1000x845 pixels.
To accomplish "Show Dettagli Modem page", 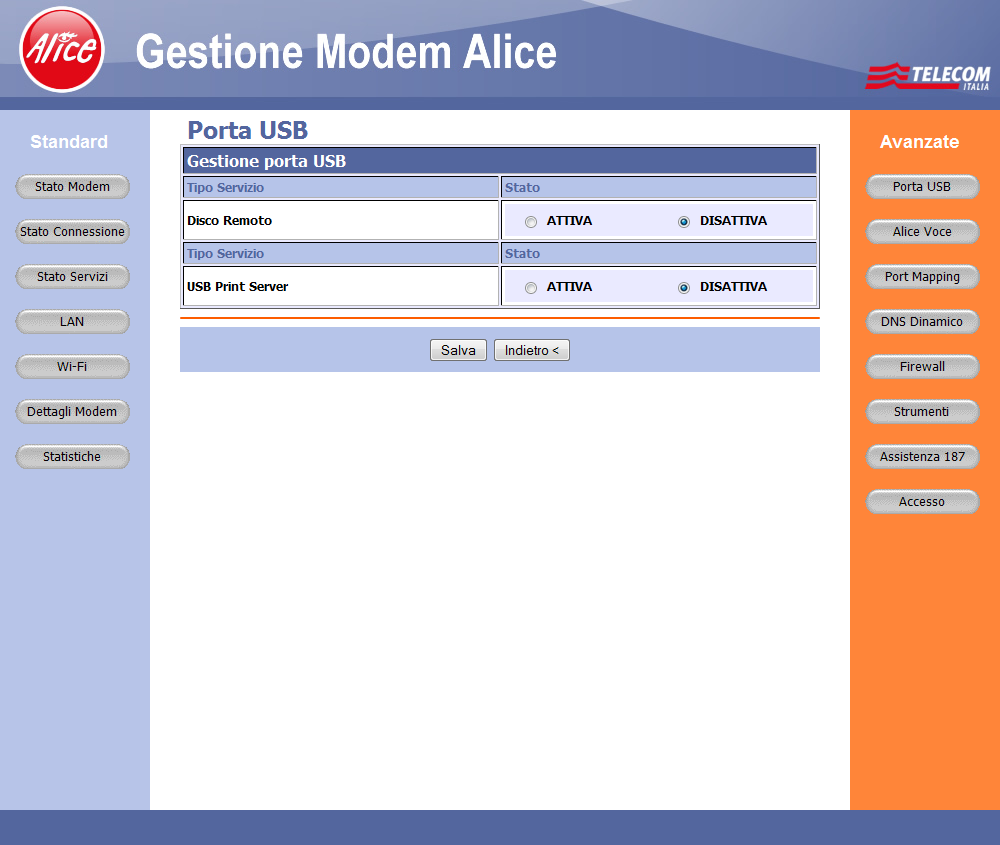I will click(72, 412).
